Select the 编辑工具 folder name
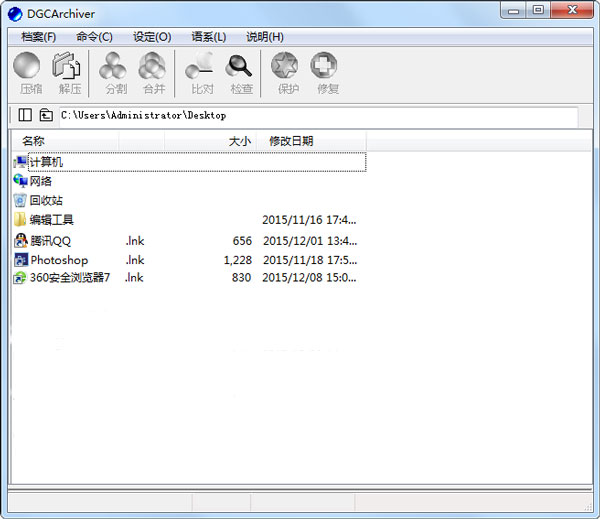600x519 pixels. (x=52, y=220)
